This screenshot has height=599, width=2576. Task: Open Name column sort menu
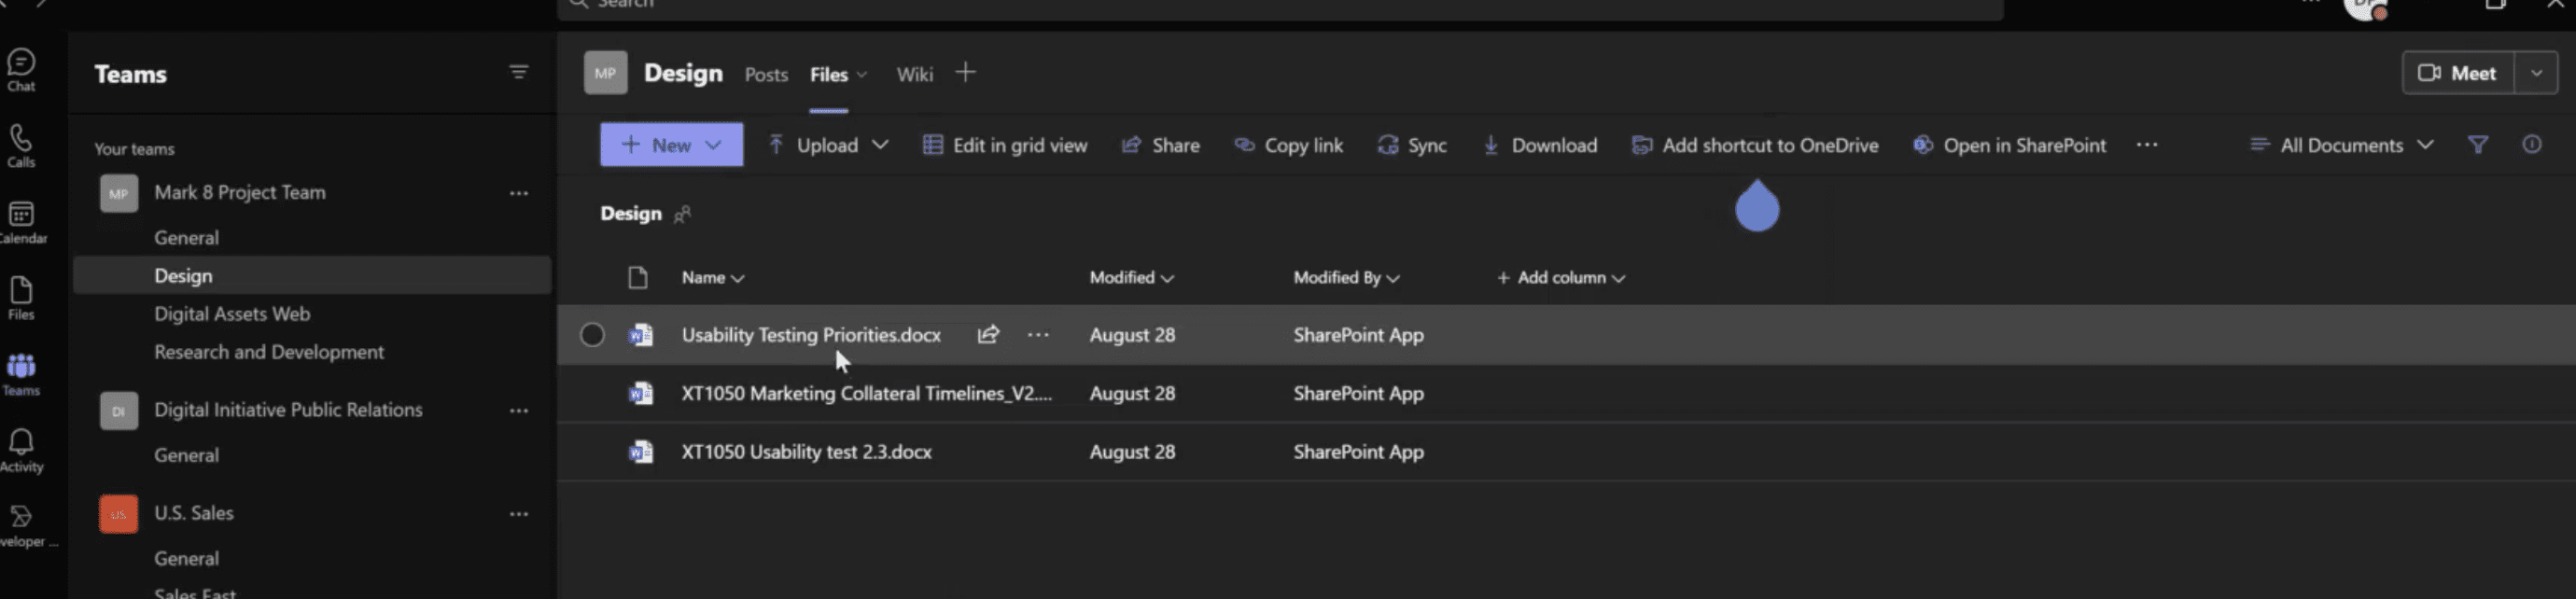(x=713, y=278)
